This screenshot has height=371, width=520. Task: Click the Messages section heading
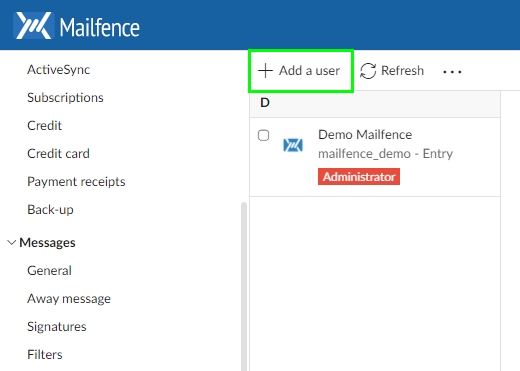point(47,242)
